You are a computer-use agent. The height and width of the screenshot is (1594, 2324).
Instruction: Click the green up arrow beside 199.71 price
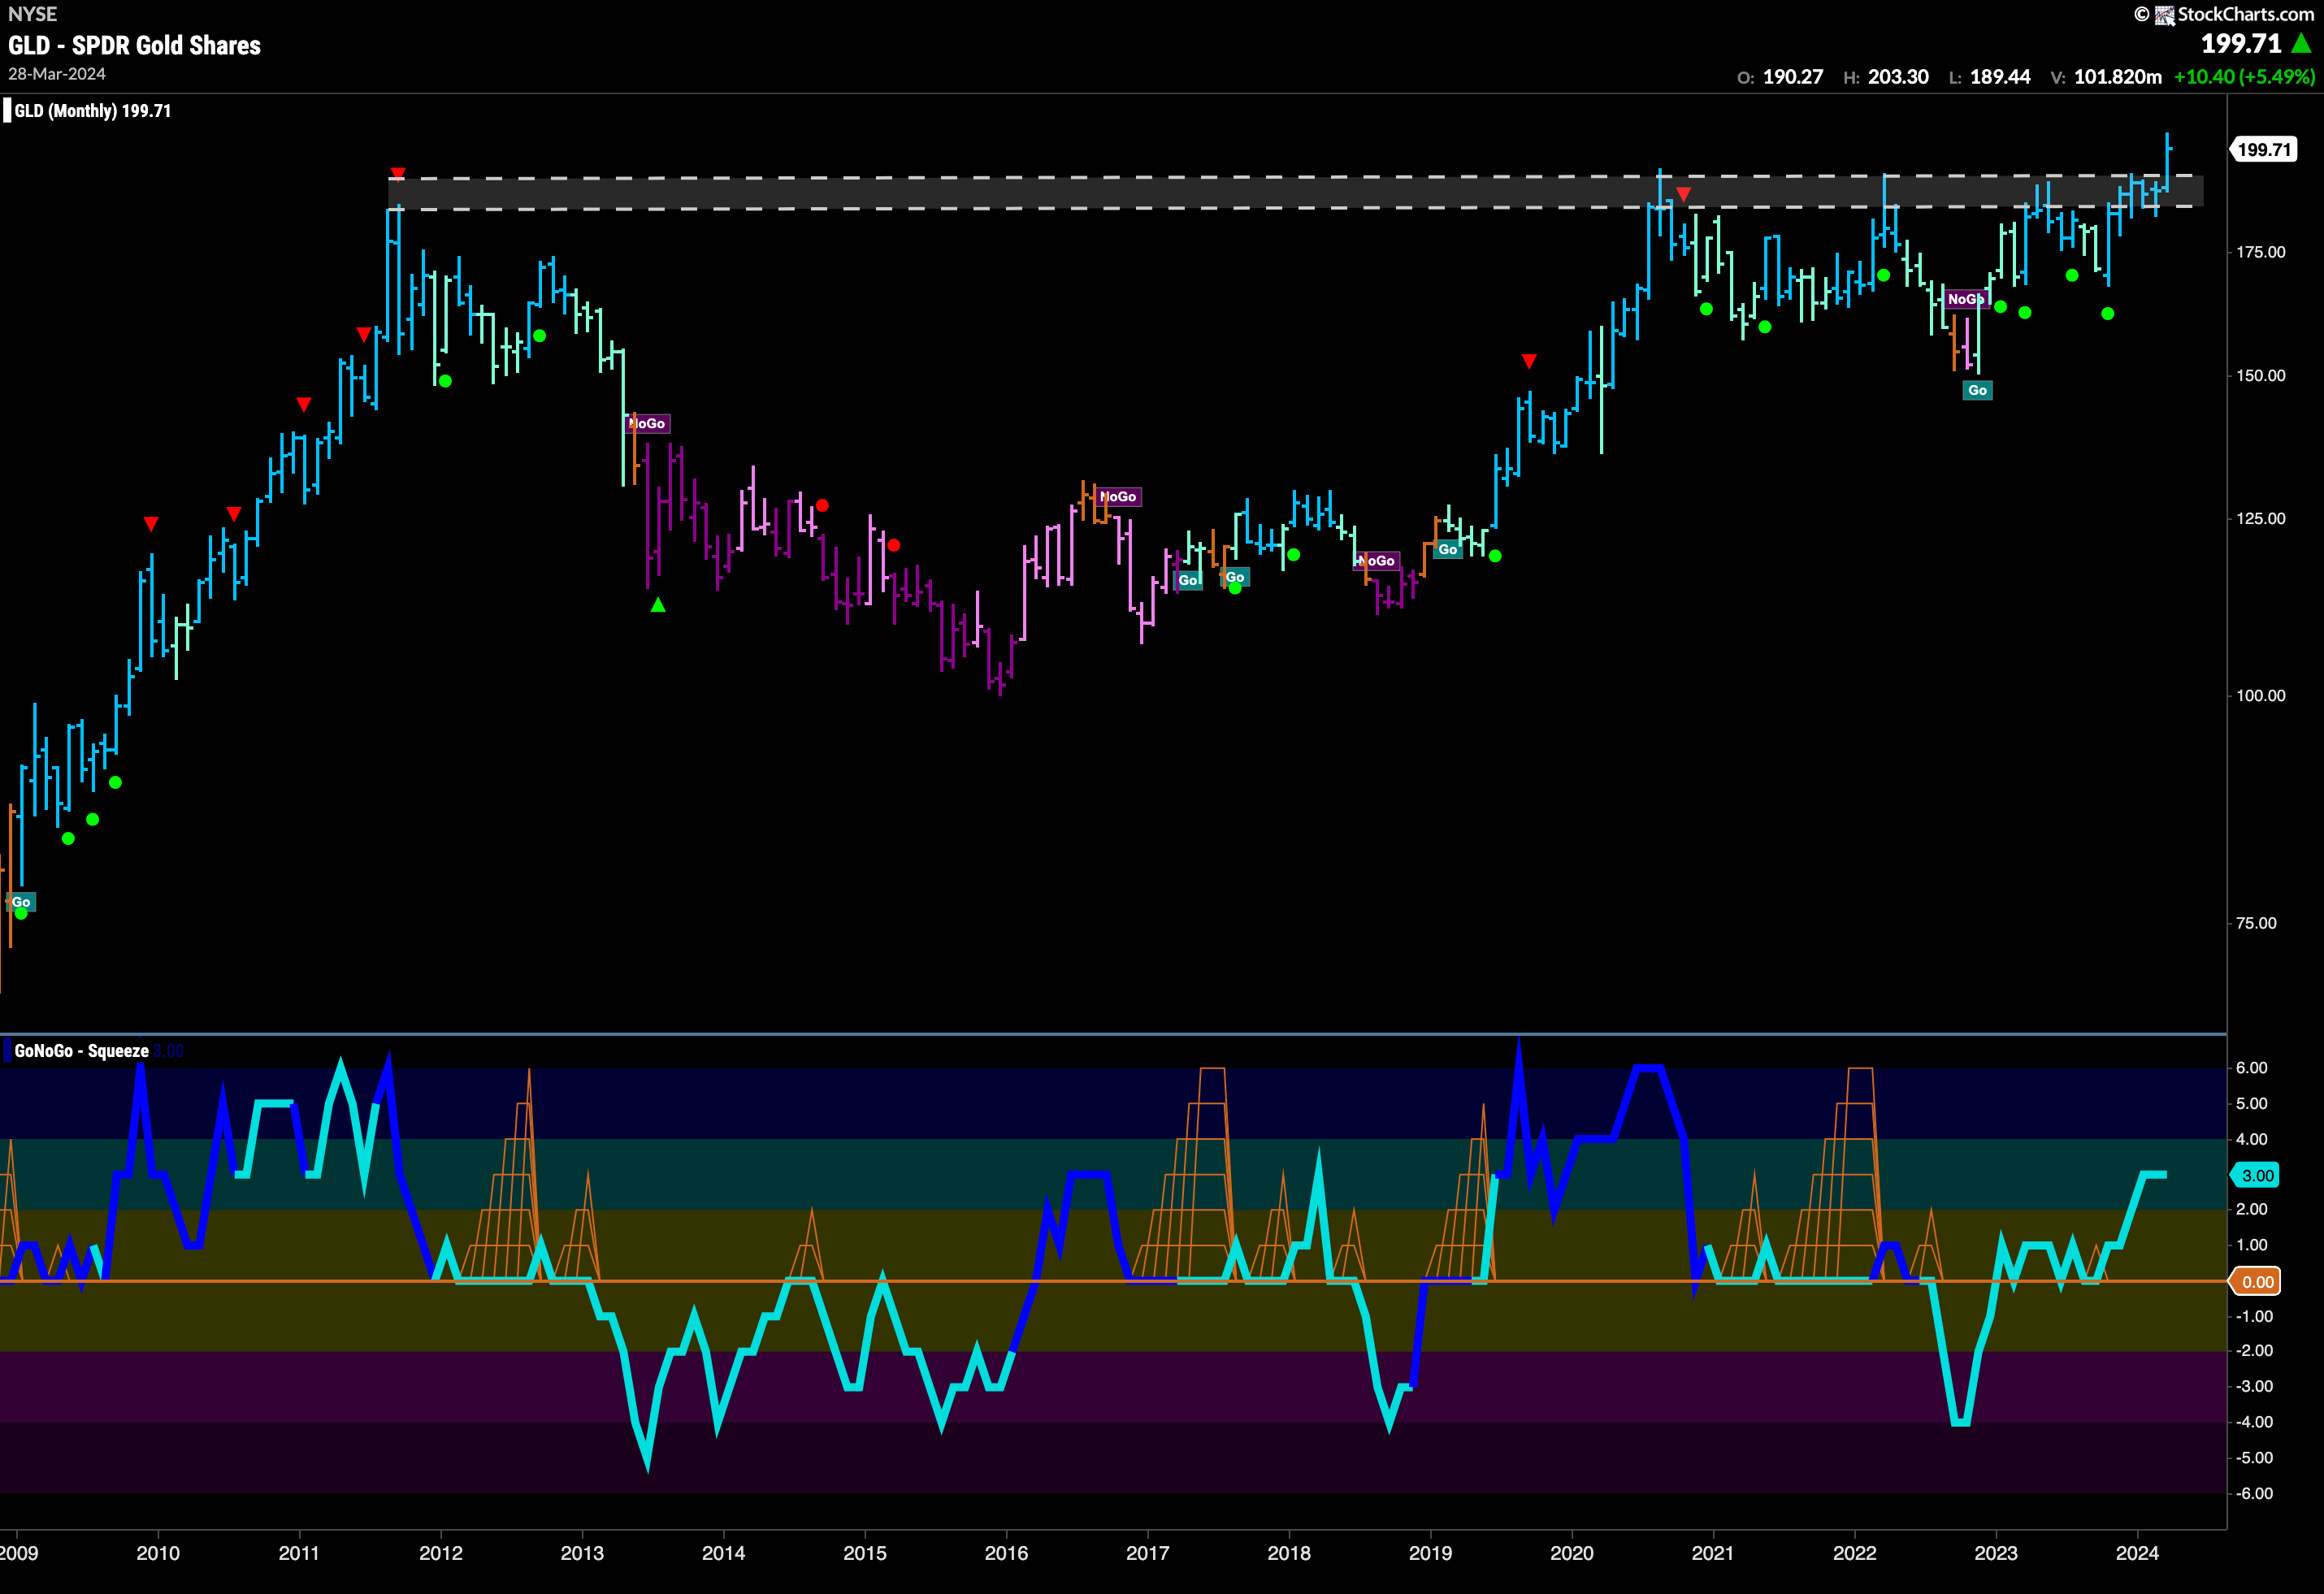(2302, 44)
